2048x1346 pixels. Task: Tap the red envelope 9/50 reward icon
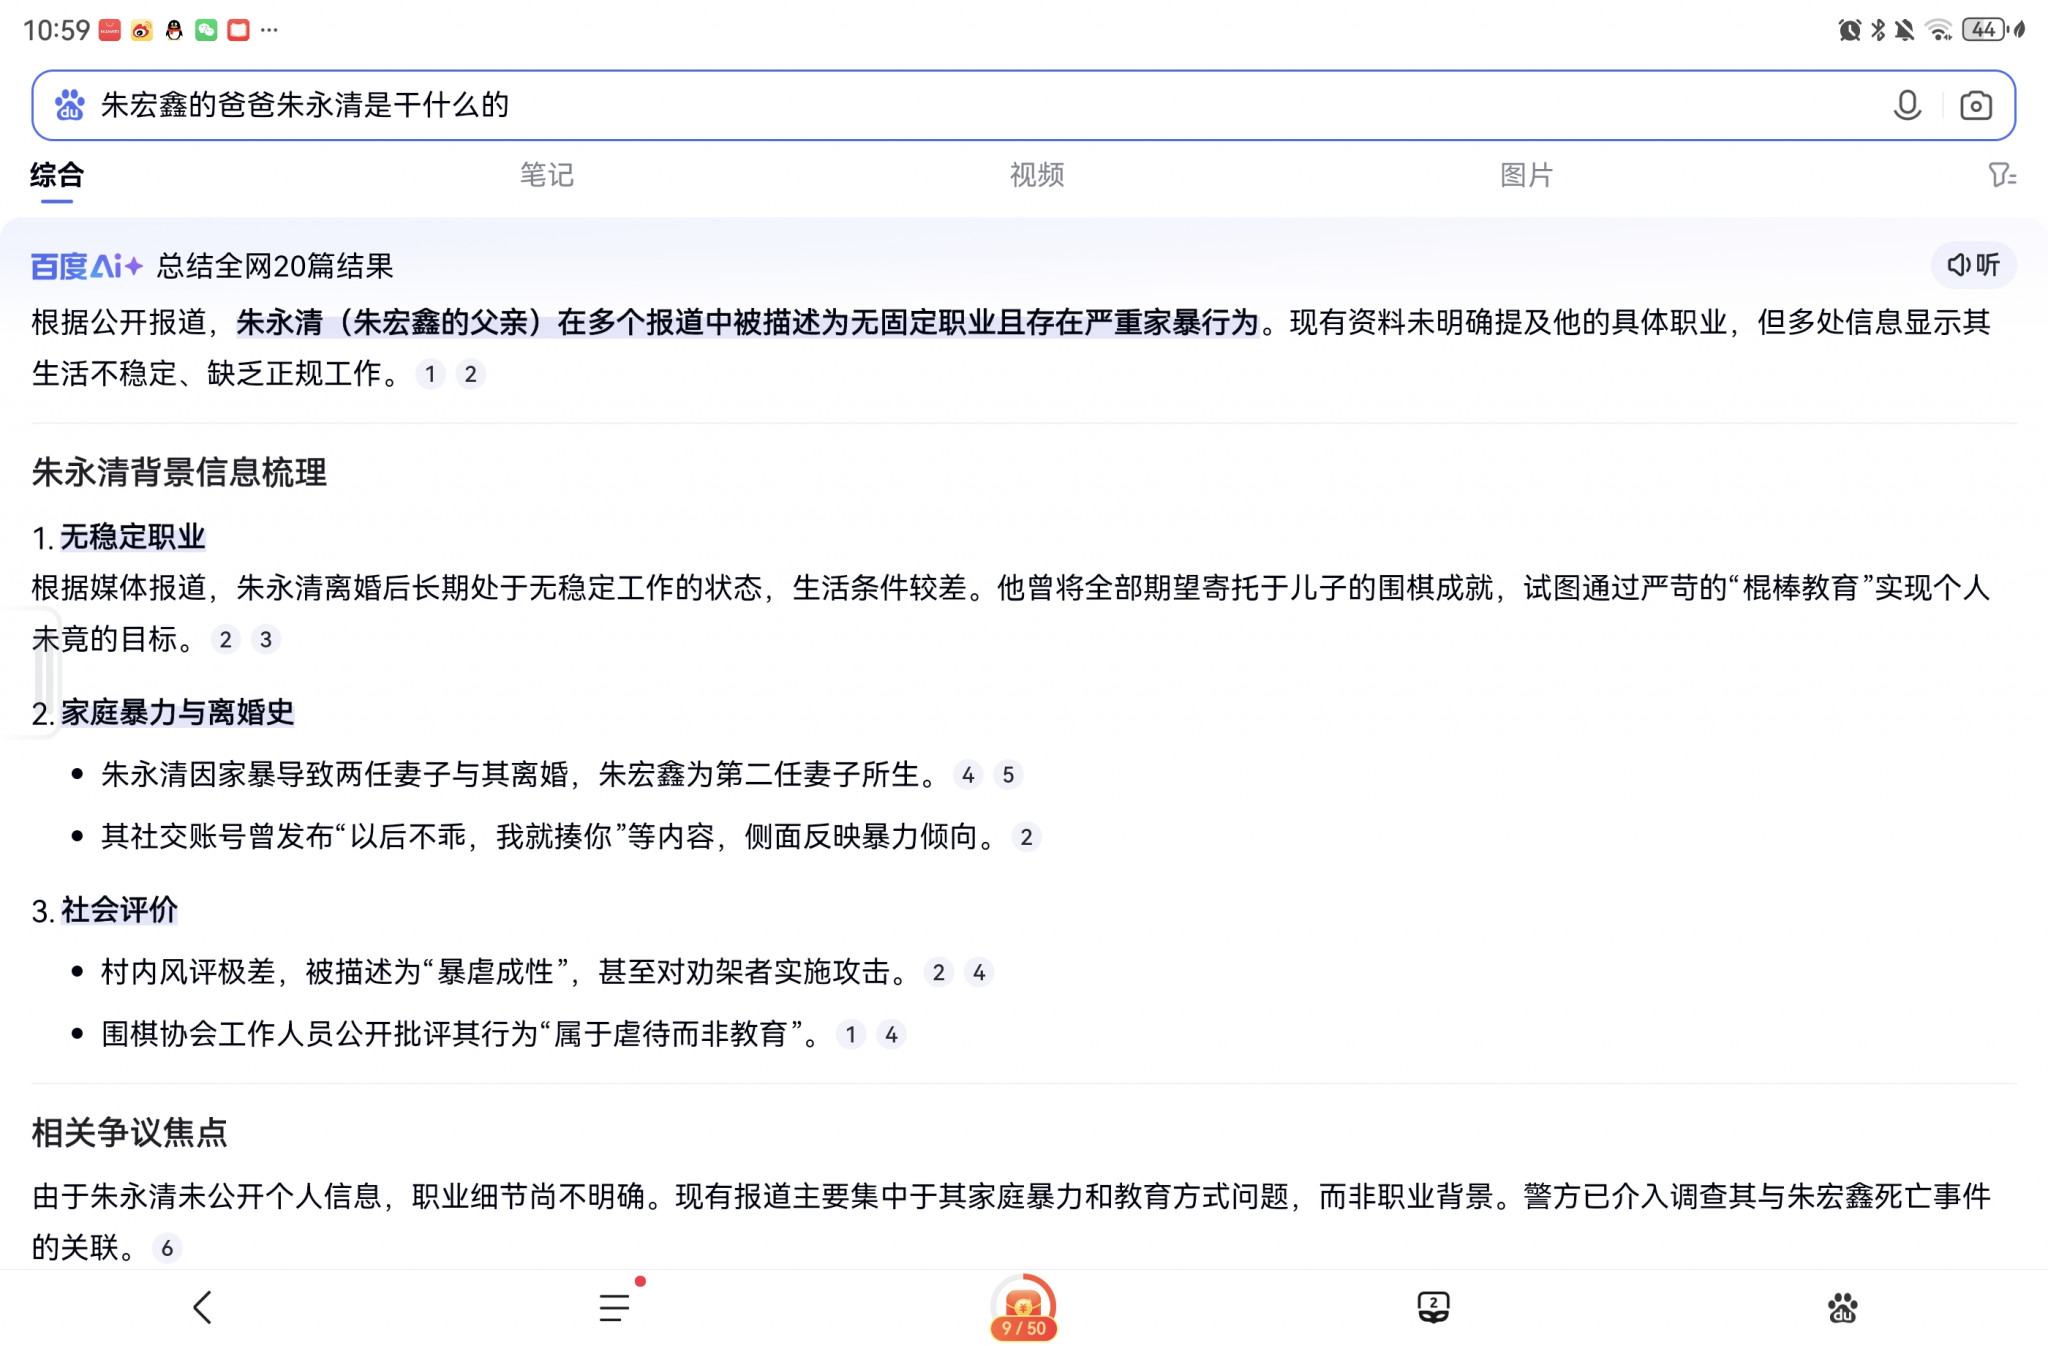click(x=1023, y=1308)
